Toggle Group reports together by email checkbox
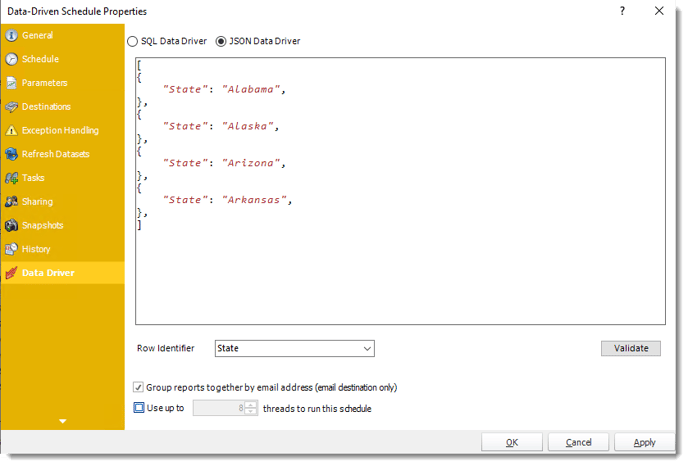 (138, 387)
